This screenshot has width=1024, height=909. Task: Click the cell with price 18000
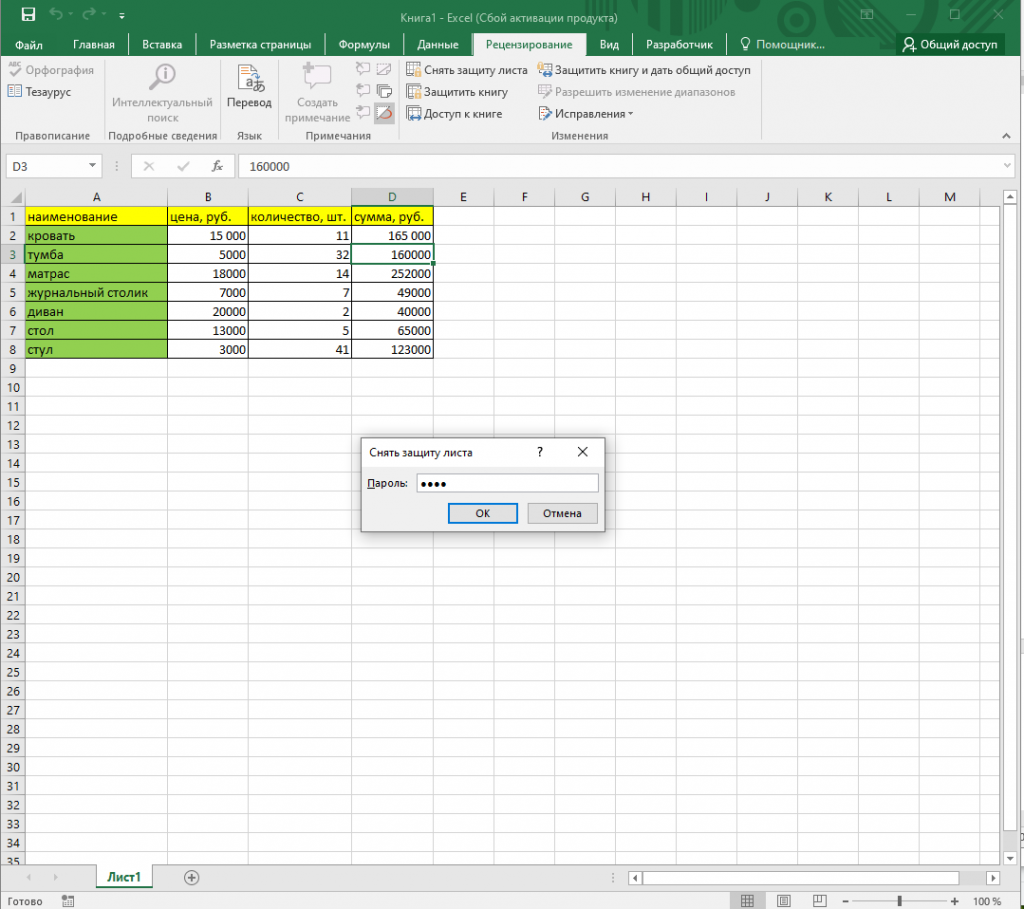(x=208, y=274)
